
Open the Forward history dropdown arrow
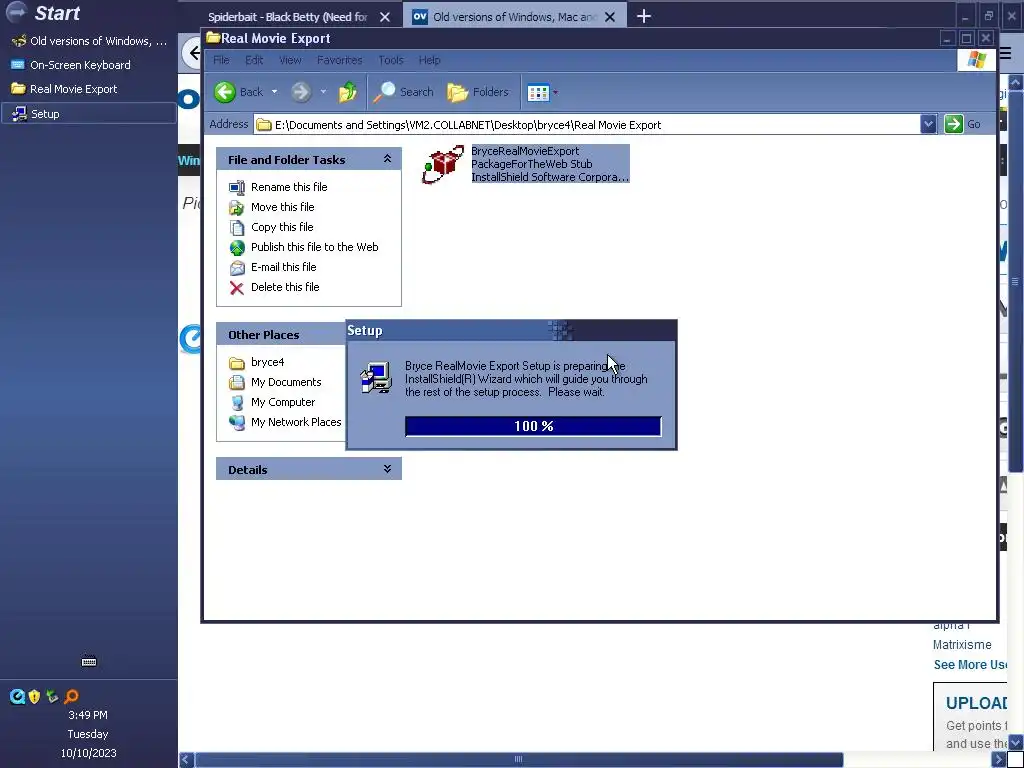pos(323,92)
